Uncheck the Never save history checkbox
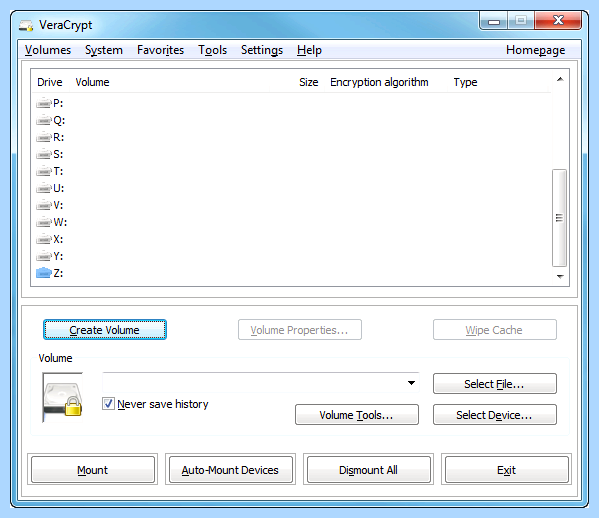 pyautogui.click(x=108, y=403)
